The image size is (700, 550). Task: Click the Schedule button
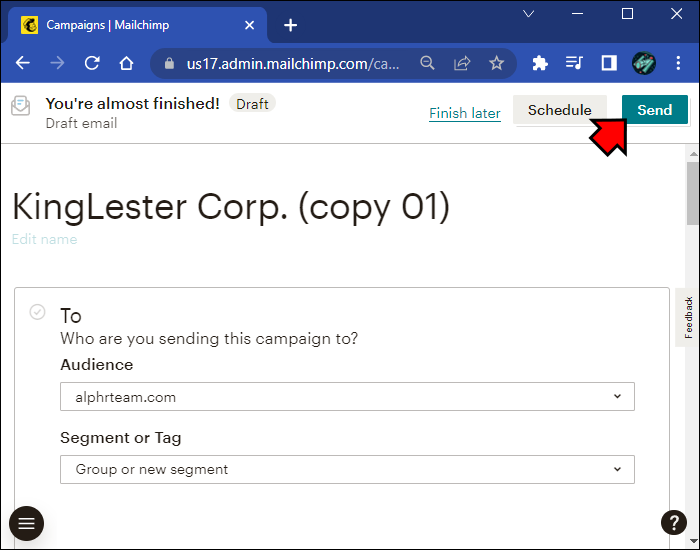559,110
